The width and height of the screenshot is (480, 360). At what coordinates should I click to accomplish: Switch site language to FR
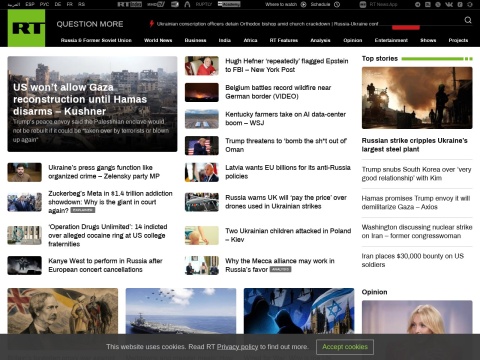pyautogui.click(x=70, y=4)
